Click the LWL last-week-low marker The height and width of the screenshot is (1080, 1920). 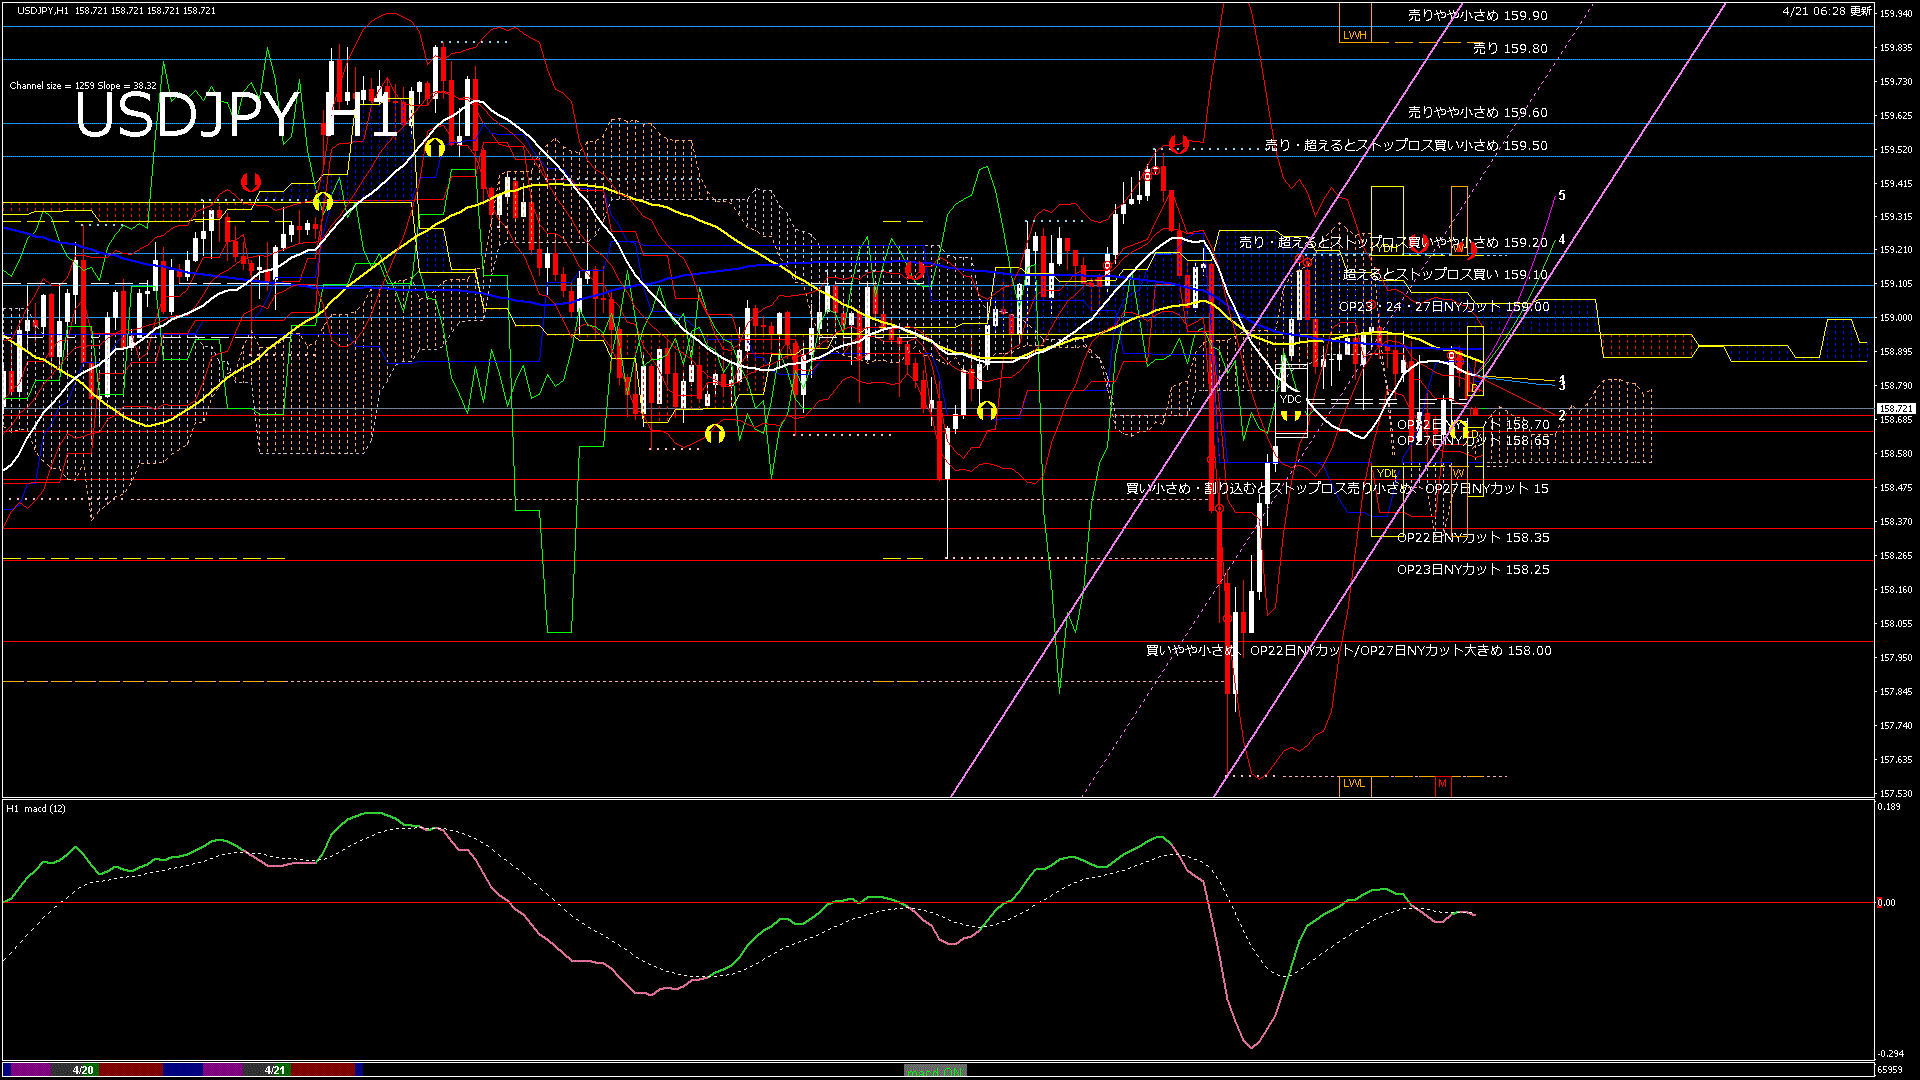[x=1353, y=783]
